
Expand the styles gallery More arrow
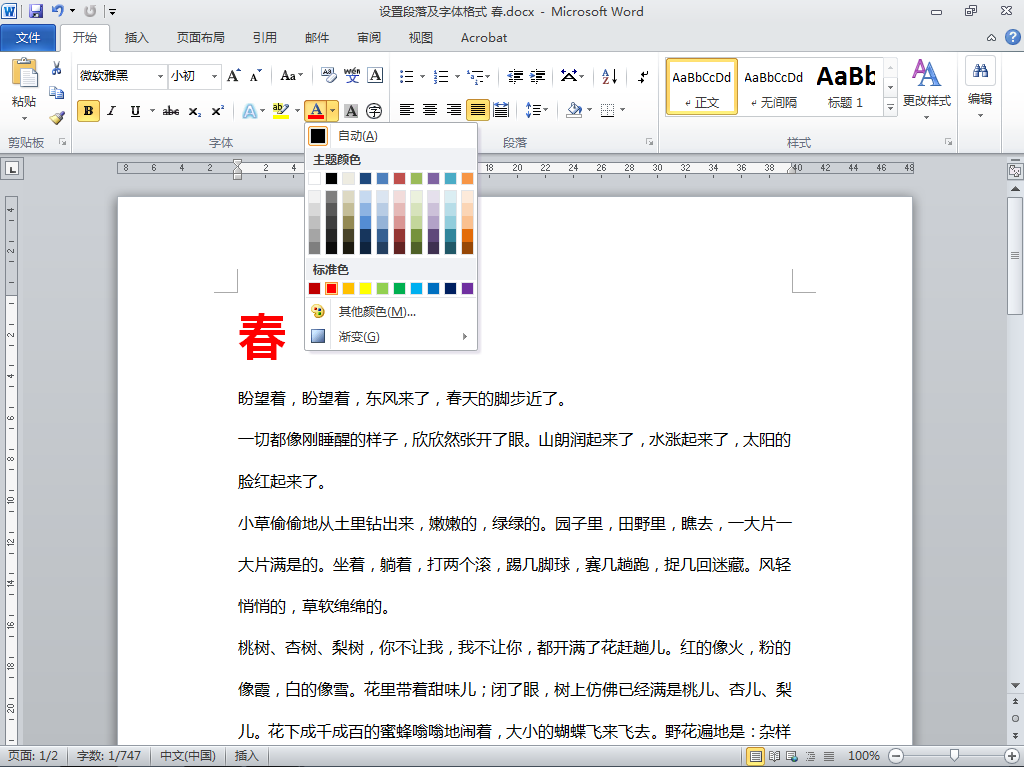coord(890,107)
